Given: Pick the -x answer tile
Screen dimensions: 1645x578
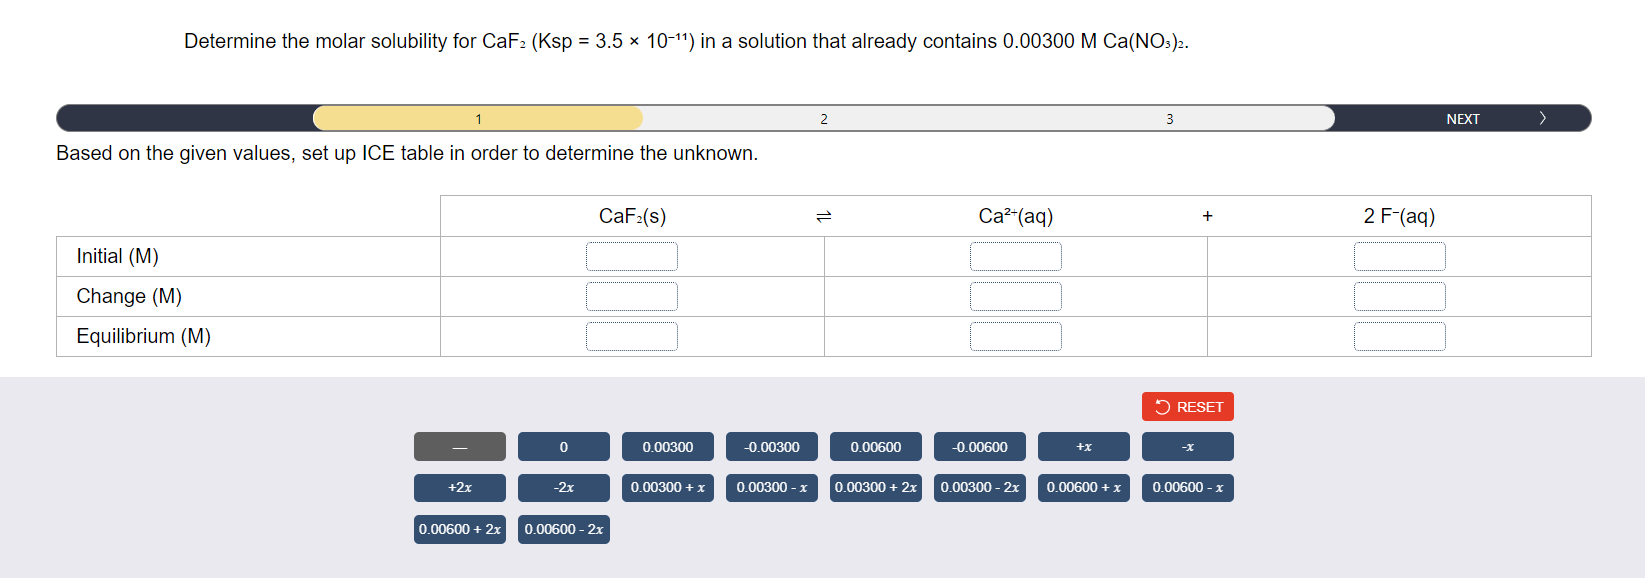Looking at the screenshot, I should click(x=1187, y=446).
